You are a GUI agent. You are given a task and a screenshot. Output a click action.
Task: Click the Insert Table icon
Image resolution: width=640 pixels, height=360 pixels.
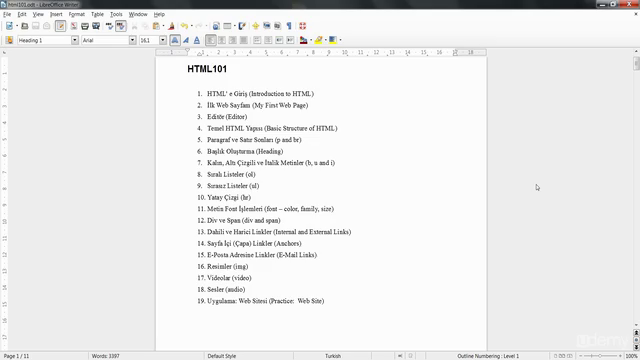[227, 26]
